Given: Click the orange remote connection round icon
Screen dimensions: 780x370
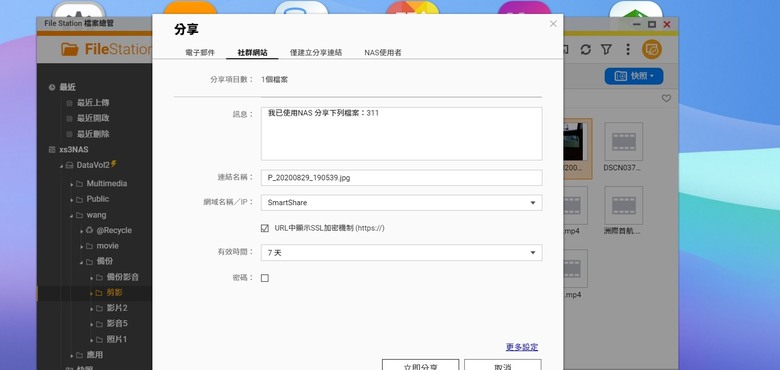Looking at the screenshot, I should tap(652, 49).
